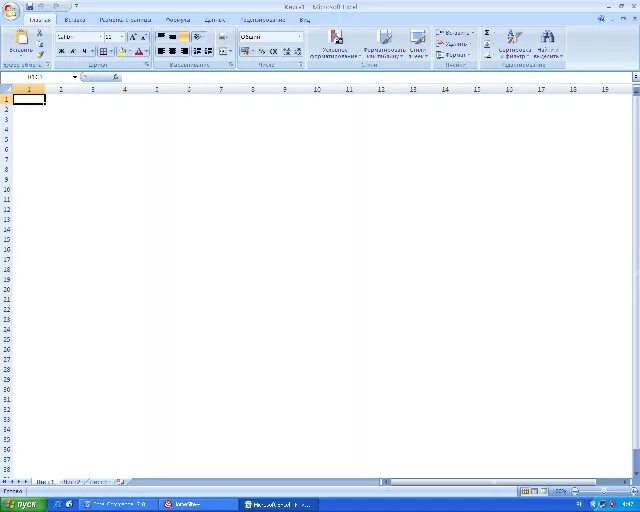Expand the underline style dropdown arrow

coord(92,51)
